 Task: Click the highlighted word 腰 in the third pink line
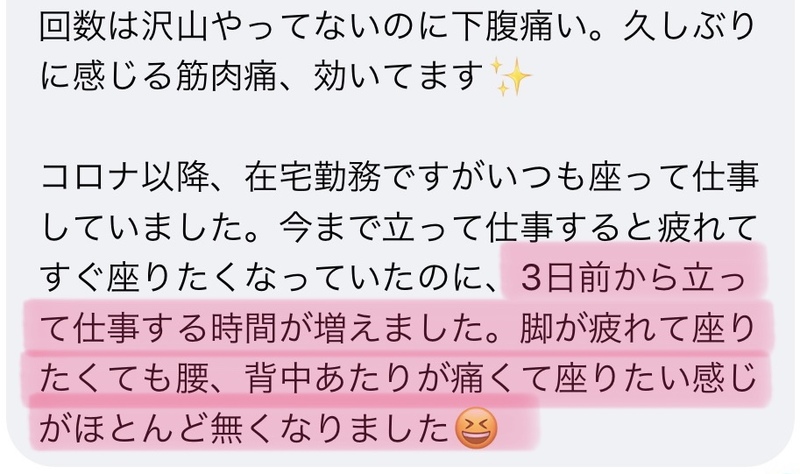coord(193,379)
